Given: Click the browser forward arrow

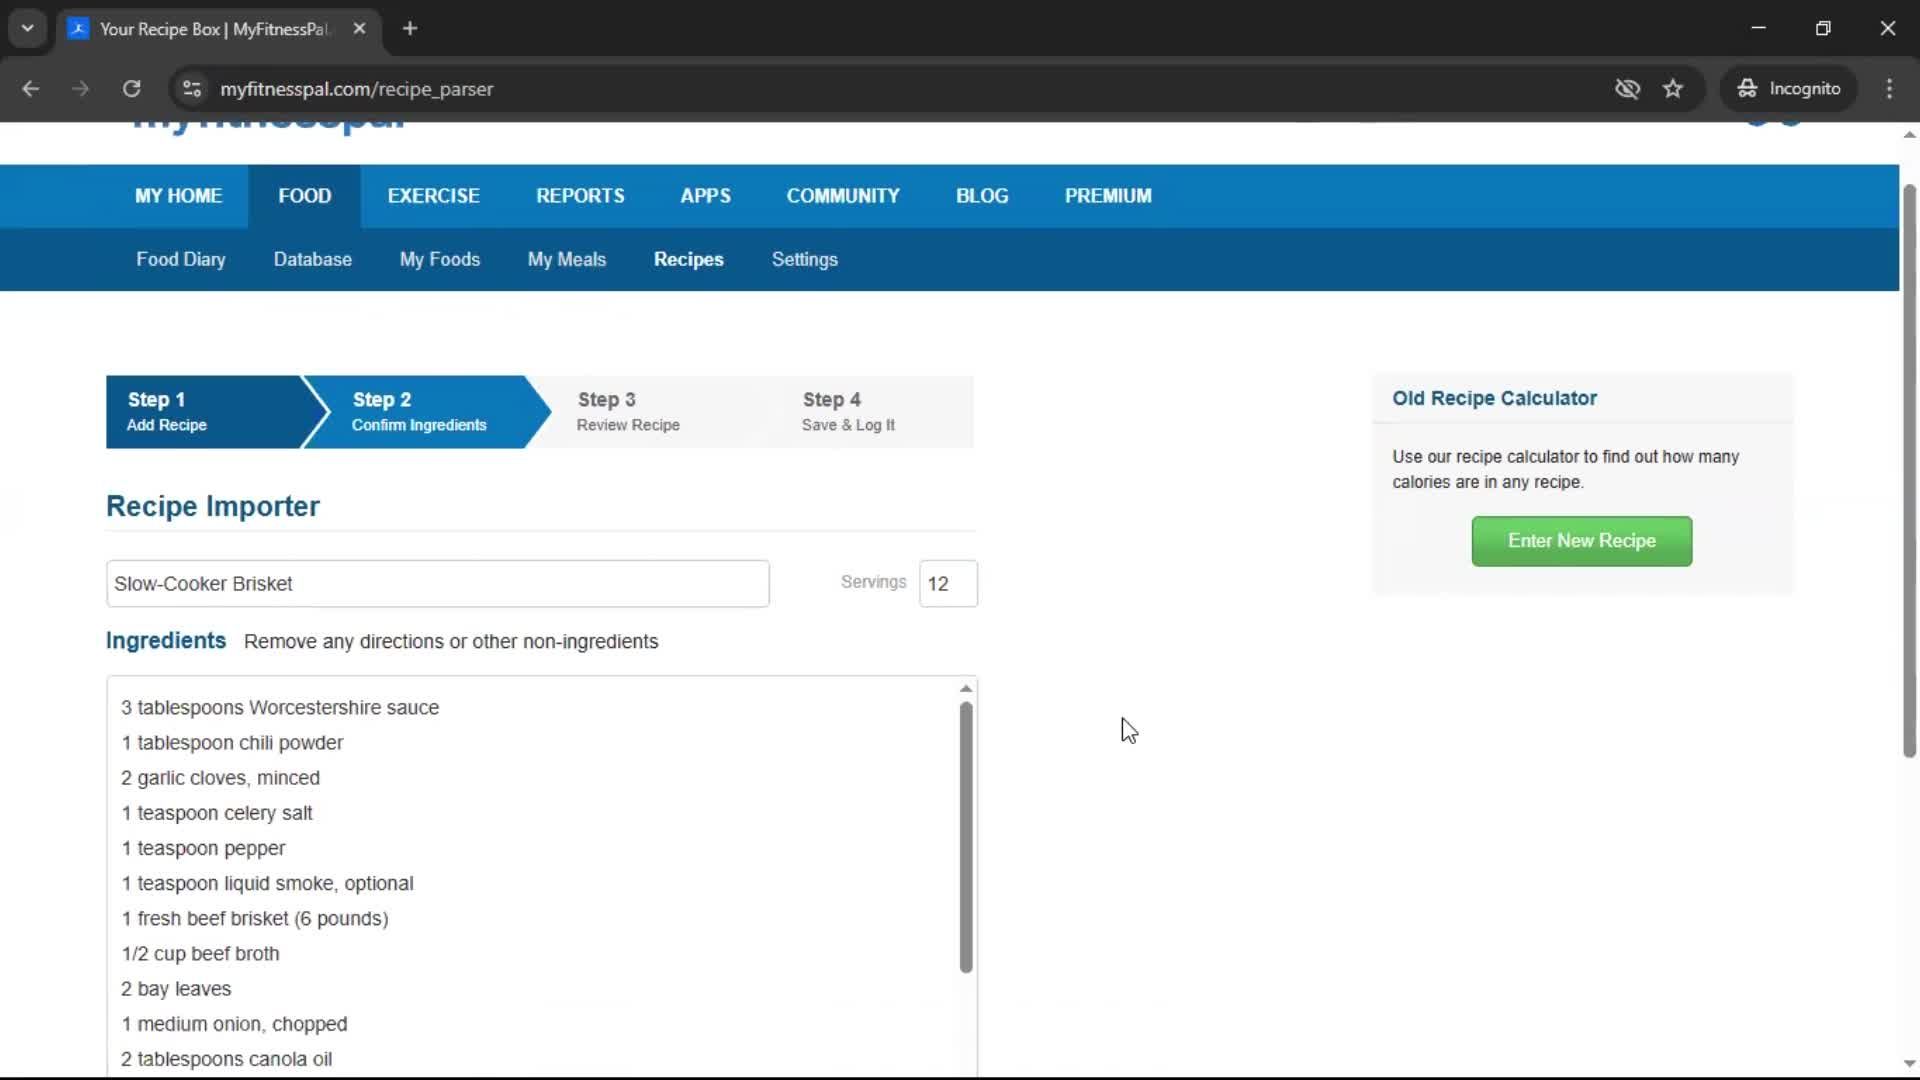Looking at the screenshot, I should tap(80, 89).
